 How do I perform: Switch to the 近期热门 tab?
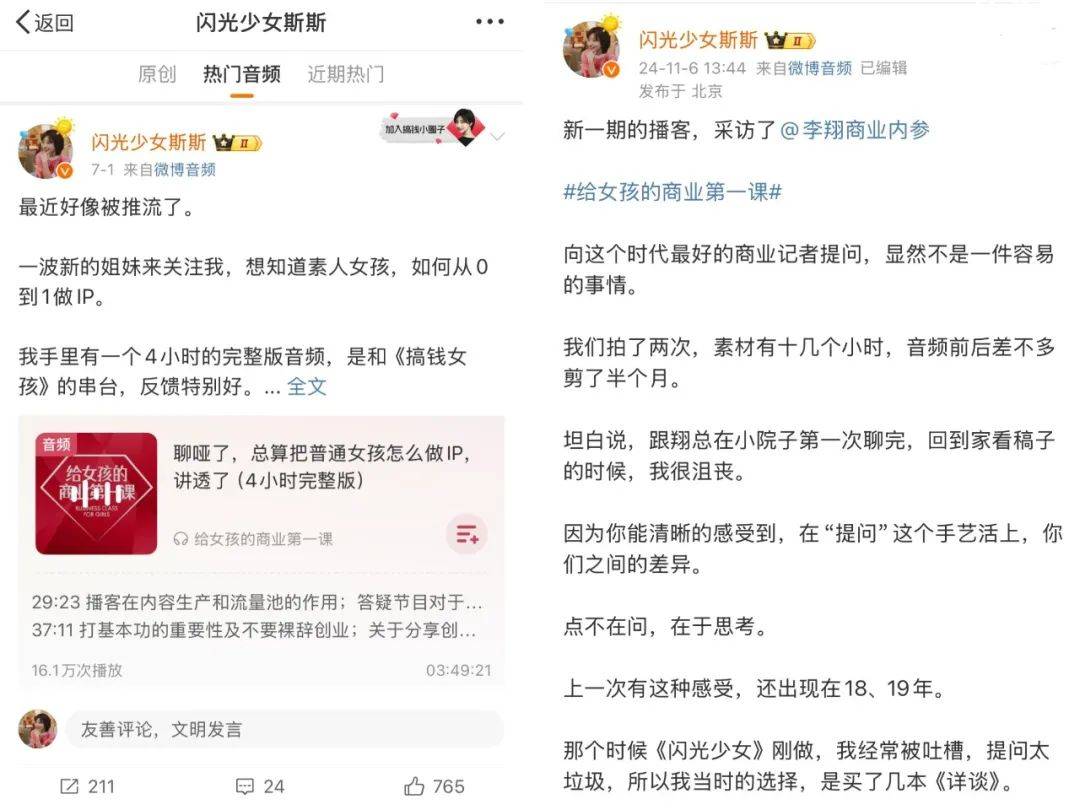point(346,74)
